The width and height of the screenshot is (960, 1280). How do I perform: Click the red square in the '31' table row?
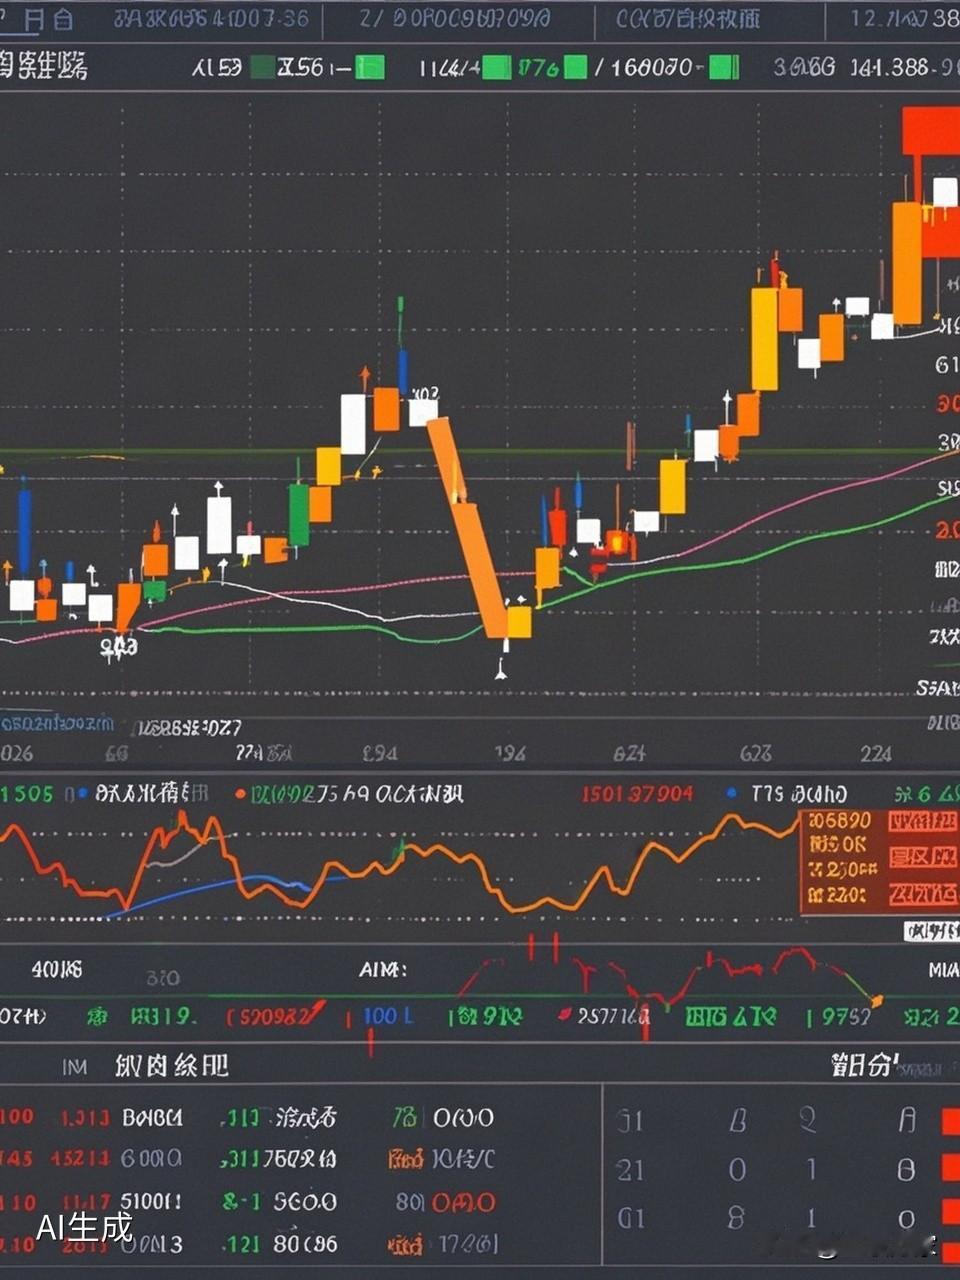coord(950,1120)
